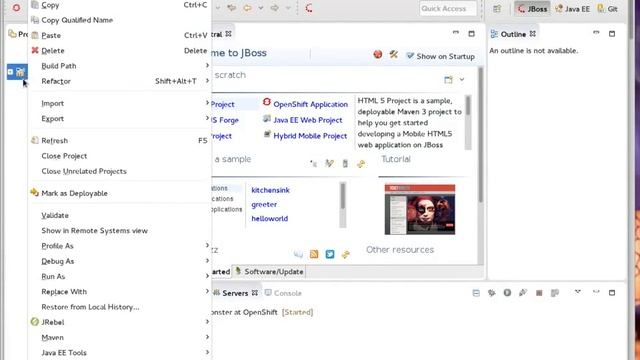Switch to the Software/Update tab
The image size is (640, 360).
click(269, 271)
